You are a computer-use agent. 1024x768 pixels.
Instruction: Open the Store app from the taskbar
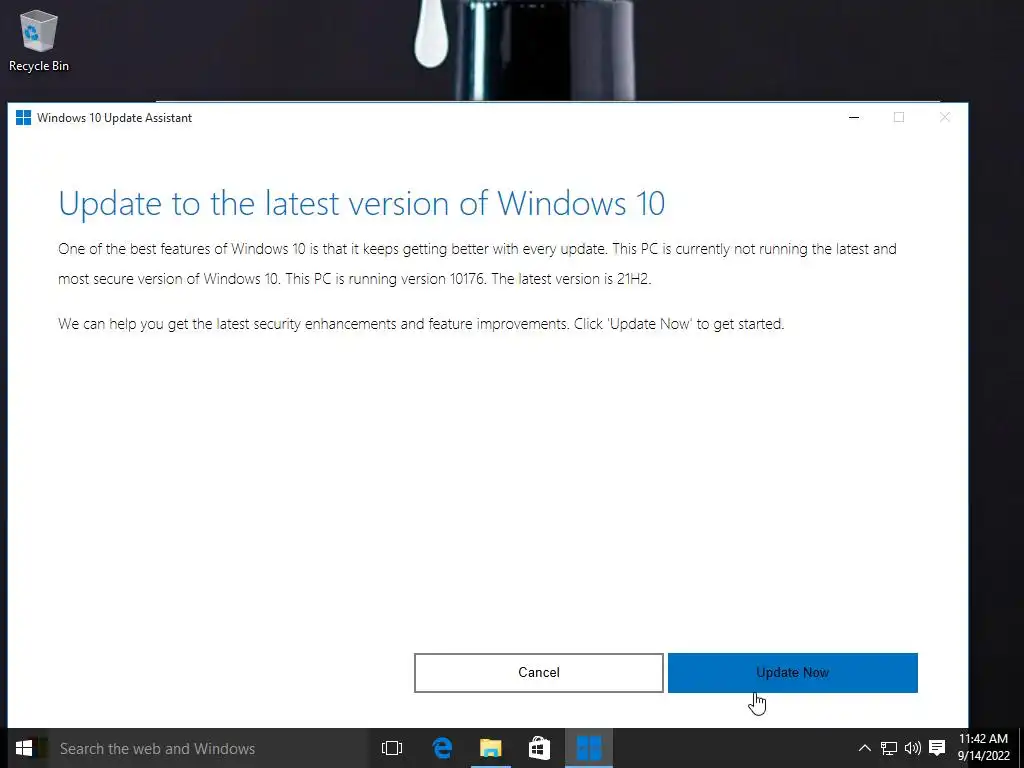(539, 748)
